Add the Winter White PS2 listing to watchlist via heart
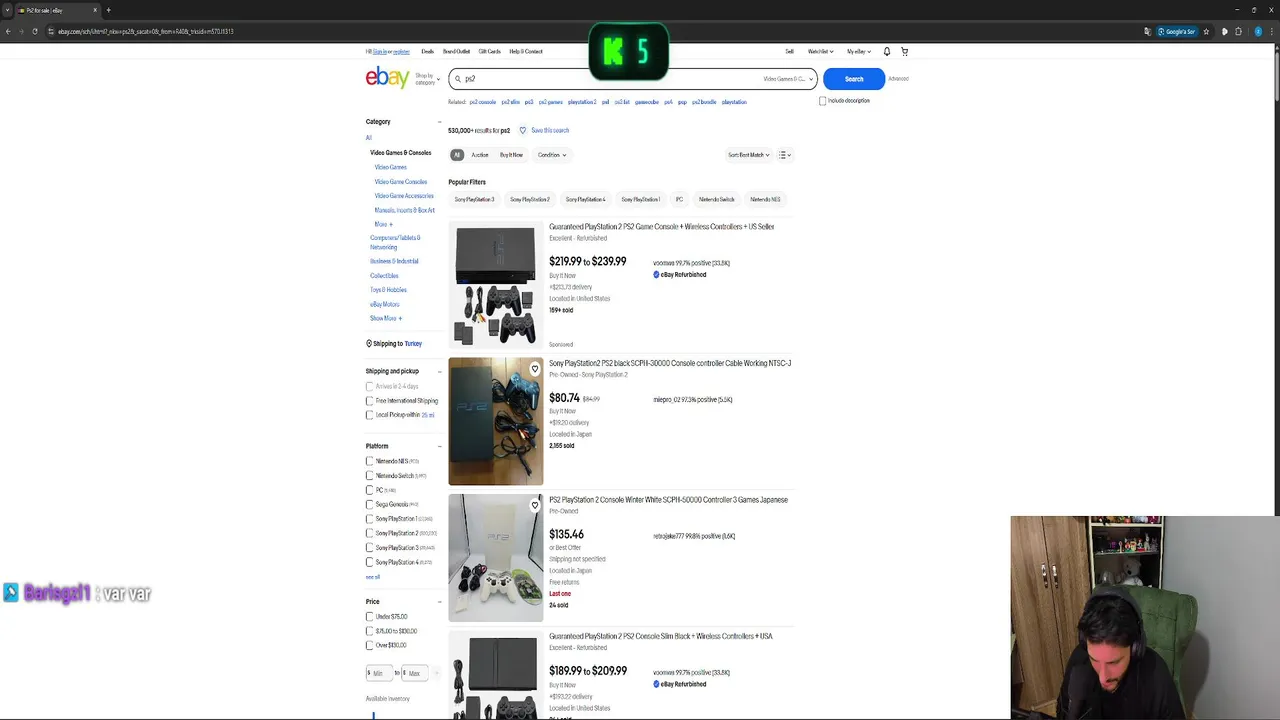The height and width of the screenshot is (720, 1280). (535, 505)
